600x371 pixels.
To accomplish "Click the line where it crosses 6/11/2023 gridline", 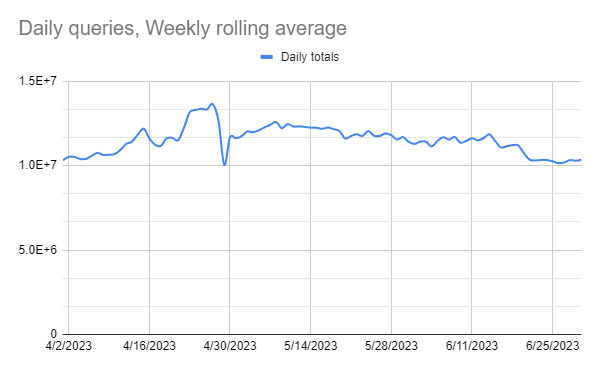I will (471, 138).
